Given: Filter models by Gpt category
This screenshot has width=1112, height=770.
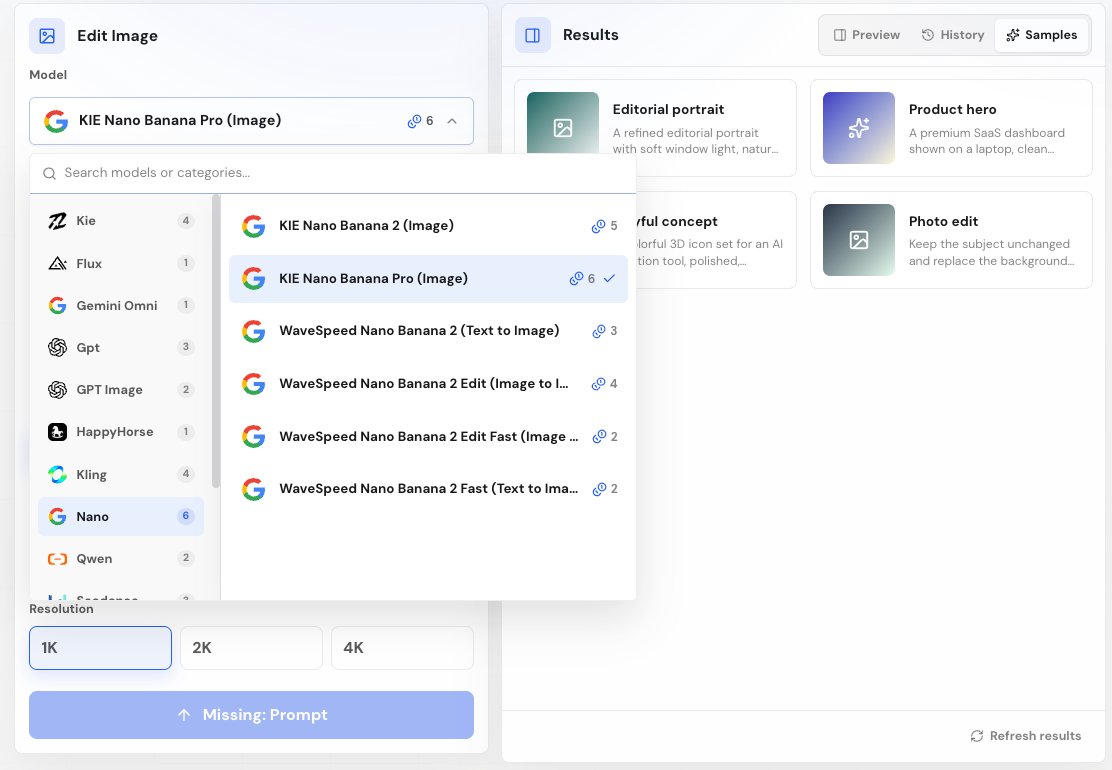Looking at the screenshot, I should 121,347.
